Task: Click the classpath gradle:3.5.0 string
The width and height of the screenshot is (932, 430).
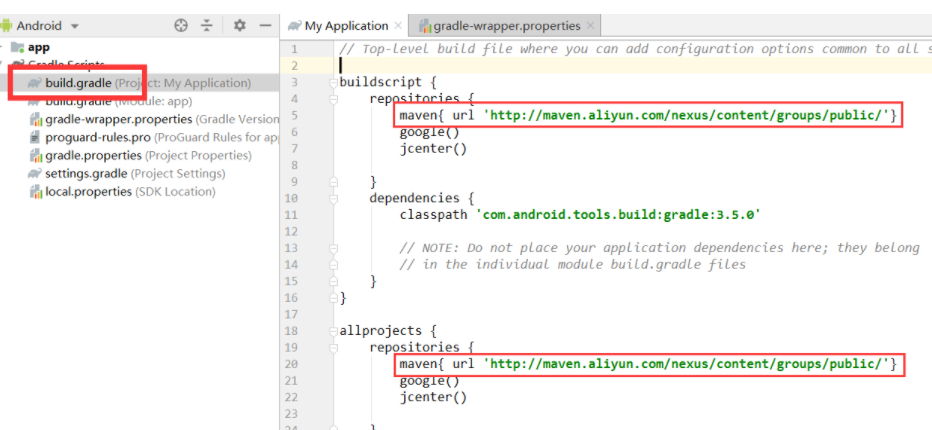Action: point(619,215)
